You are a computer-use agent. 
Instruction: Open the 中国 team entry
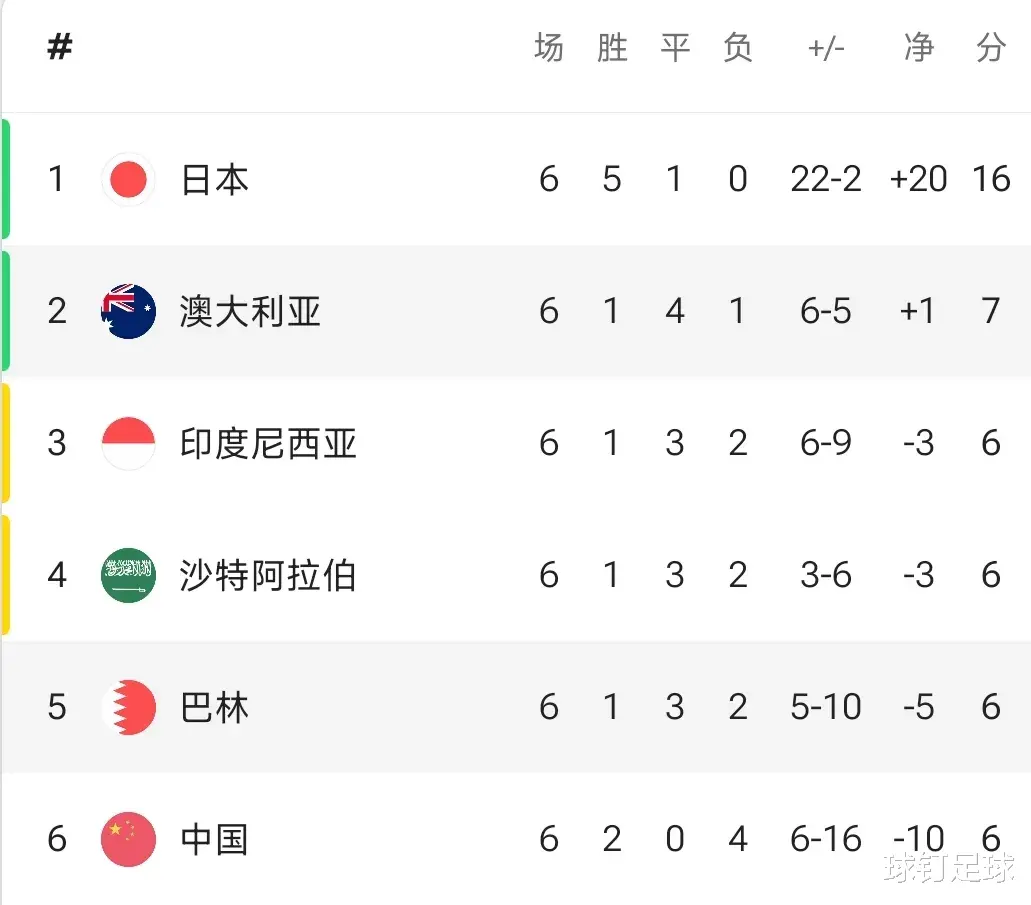coord(214,839)
